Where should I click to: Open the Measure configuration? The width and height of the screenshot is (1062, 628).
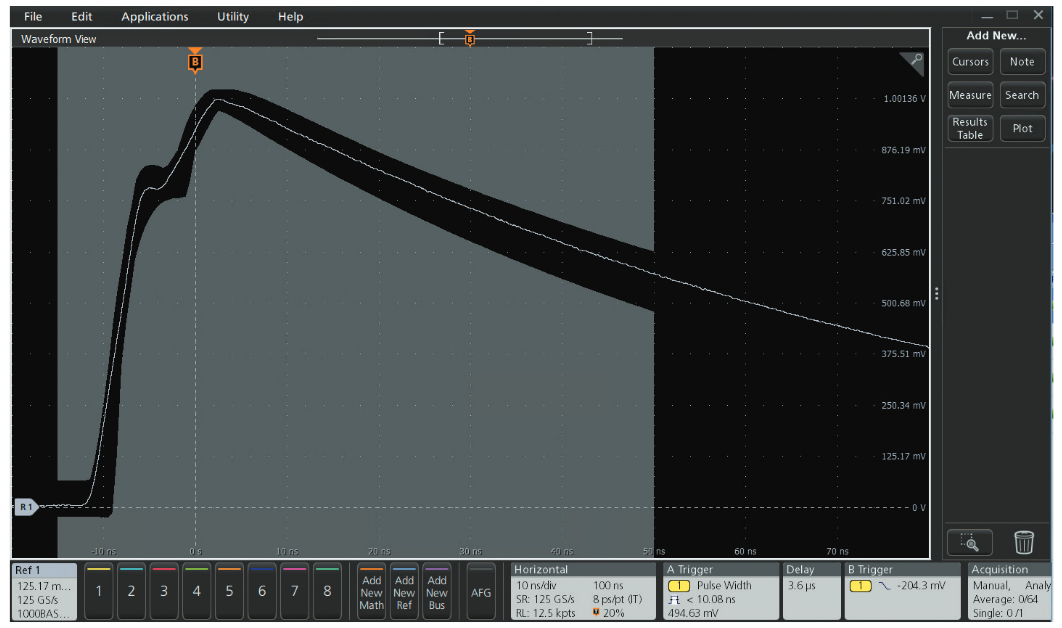click(970, 95)
